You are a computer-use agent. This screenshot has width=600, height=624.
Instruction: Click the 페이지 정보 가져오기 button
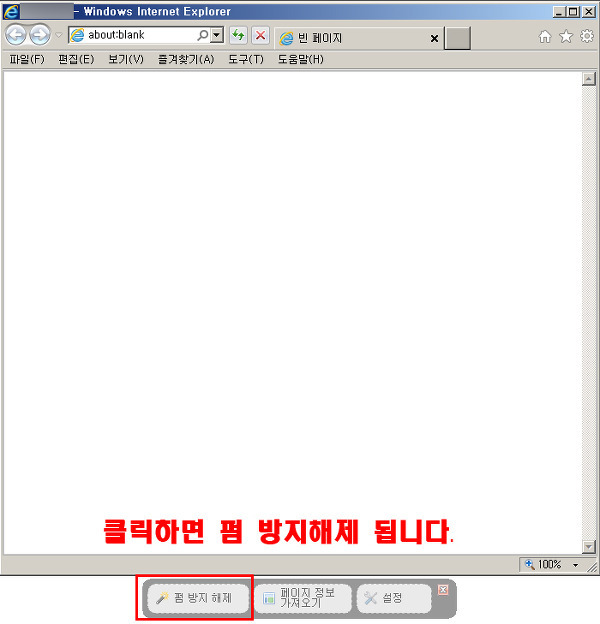[x=303, y=598]
